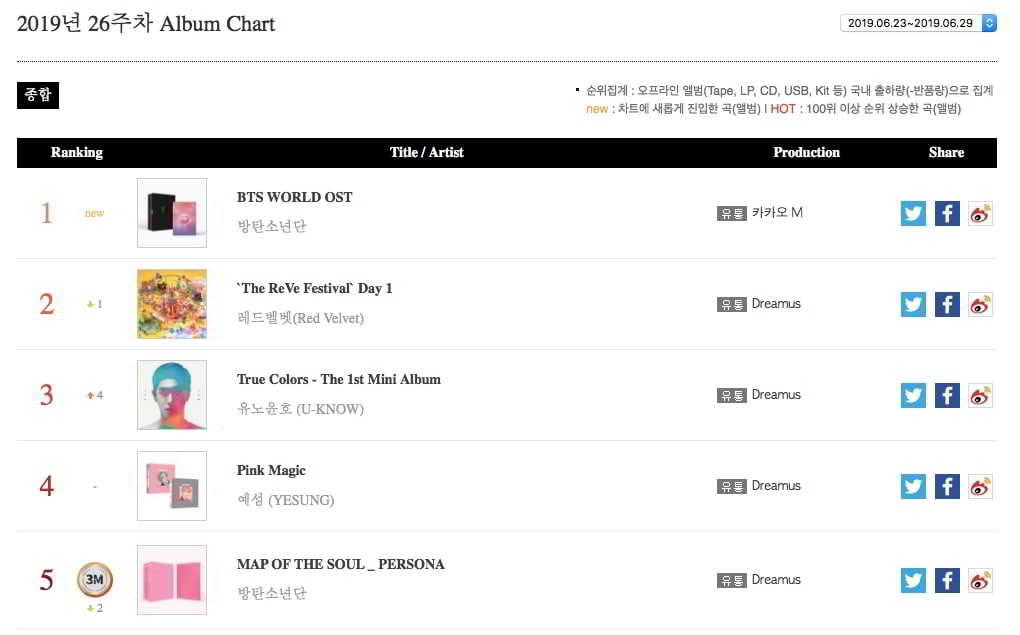Select the 종합 chart tab
1020x635 pixels.
point(38,95)
